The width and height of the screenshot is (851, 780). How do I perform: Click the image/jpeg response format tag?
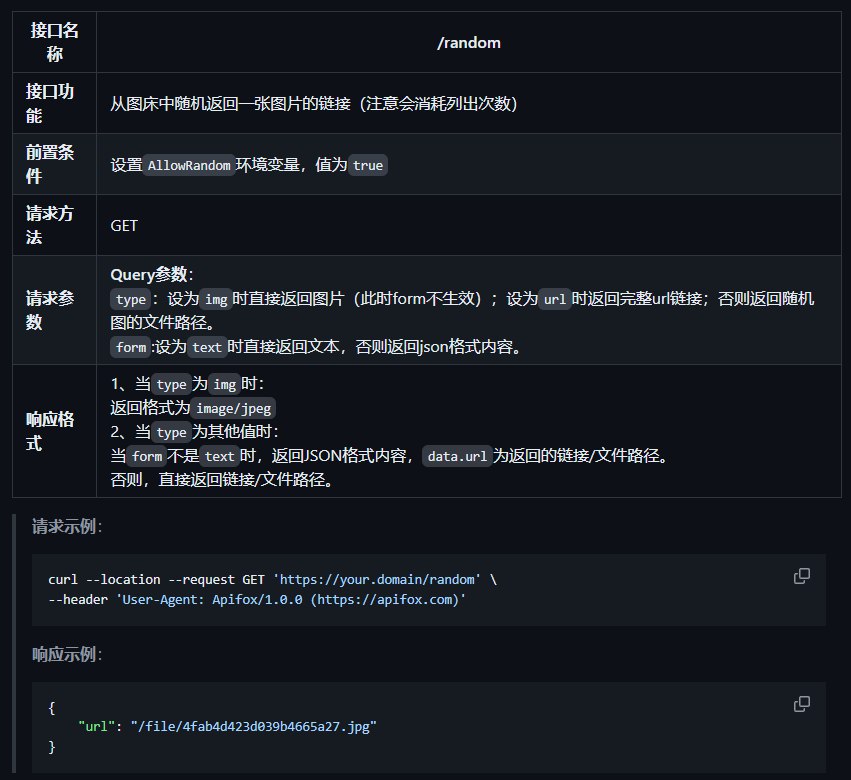pyautogui.click(x=232, y=408)
